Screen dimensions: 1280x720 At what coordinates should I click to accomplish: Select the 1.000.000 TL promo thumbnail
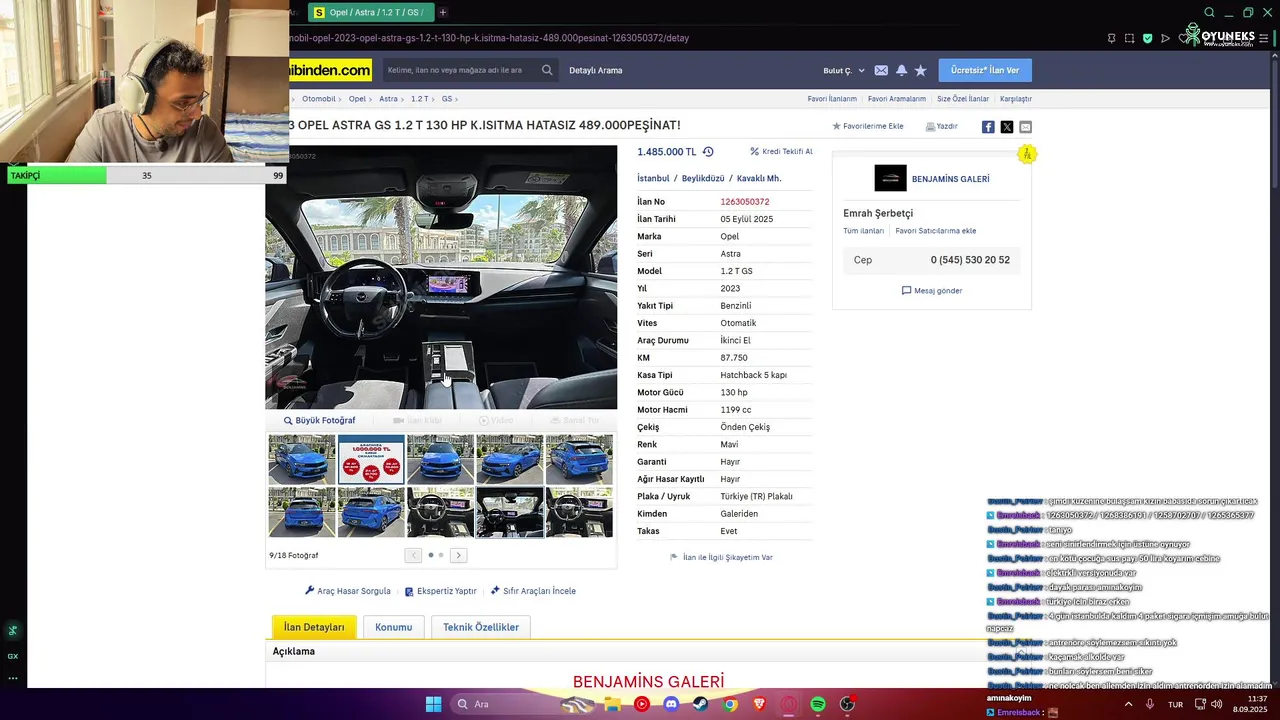click(371, 459)
